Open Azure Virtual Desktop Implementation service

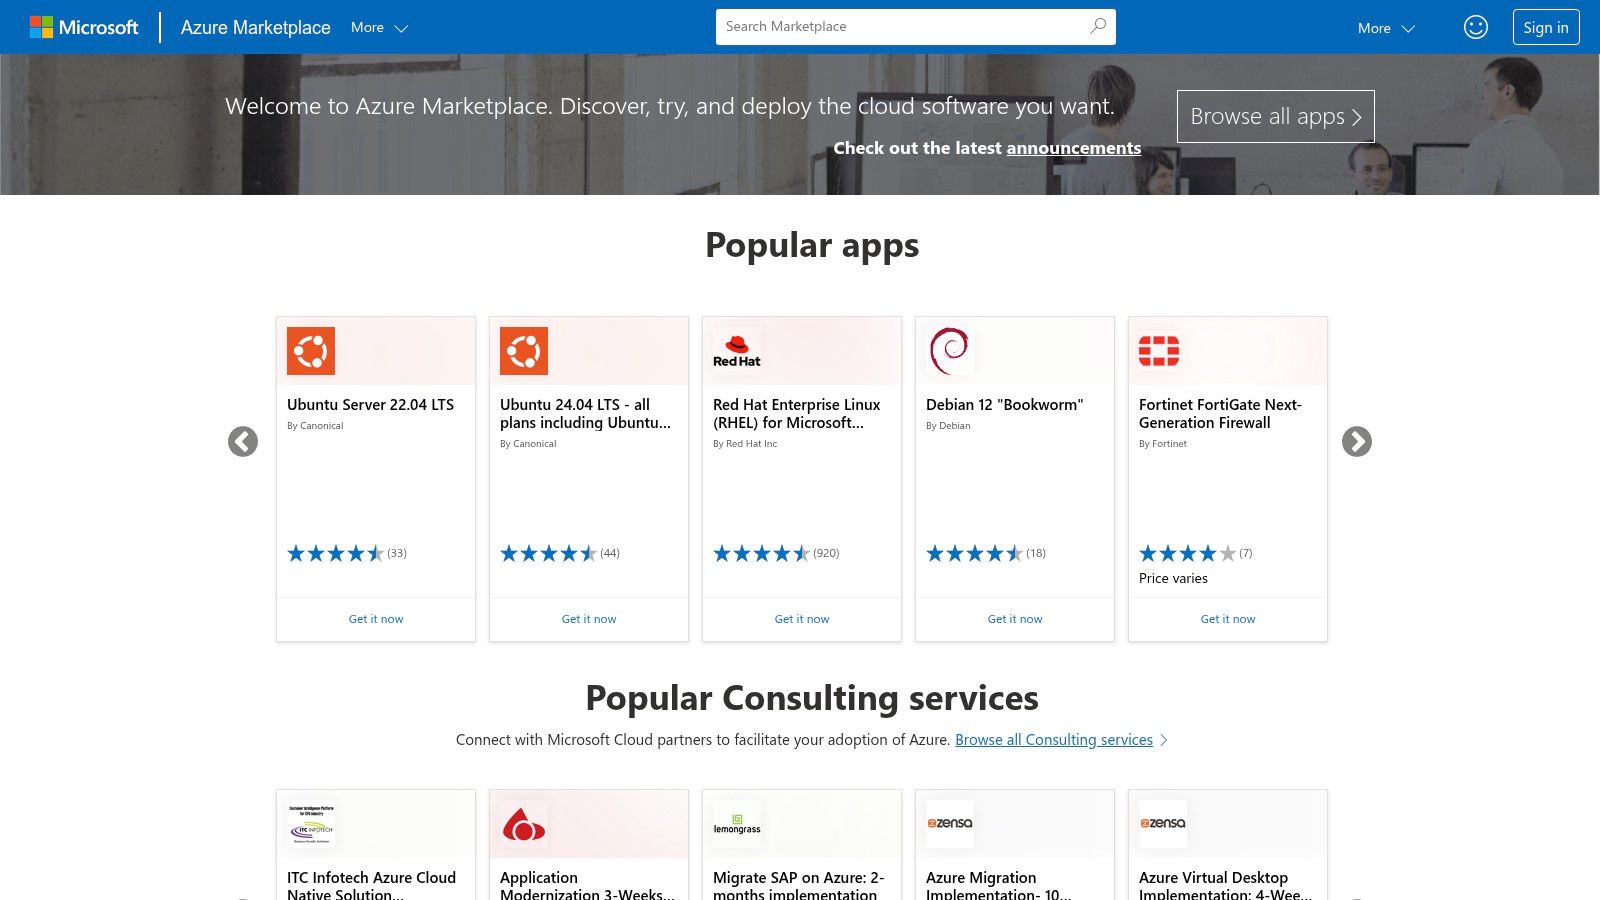pyautogui.click(x=1225, y=885)
